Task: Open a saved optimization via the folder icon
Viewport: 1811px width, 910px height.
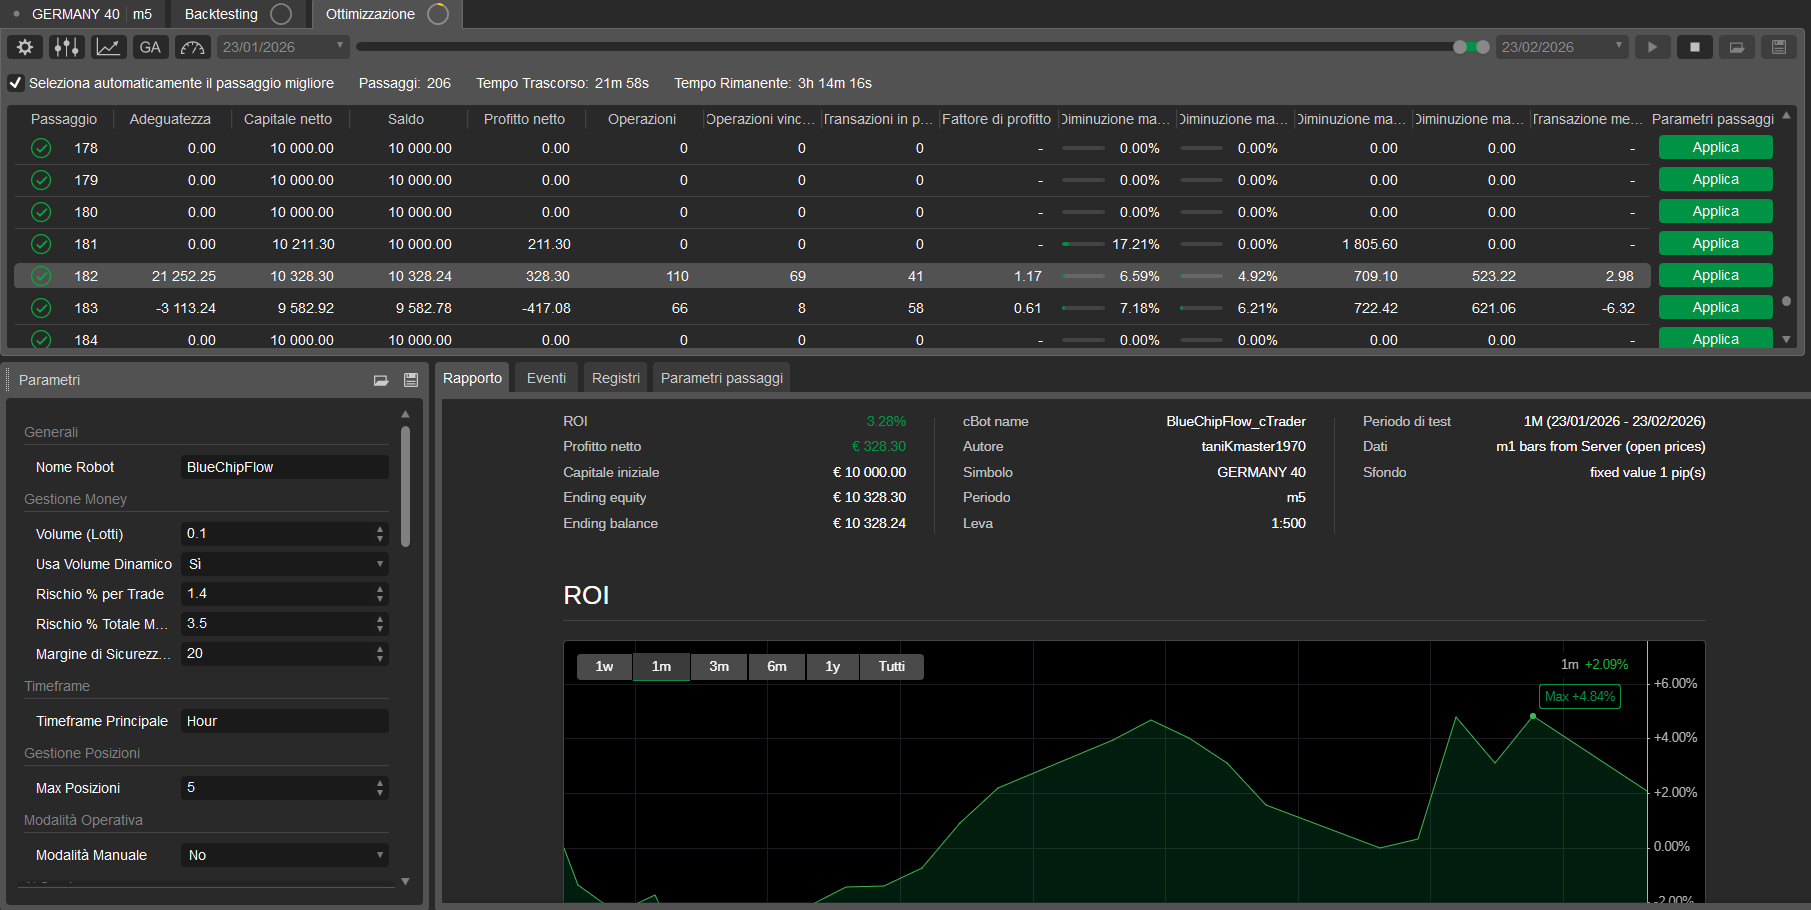Action: pyautogui.click(x=1737, y=46)
